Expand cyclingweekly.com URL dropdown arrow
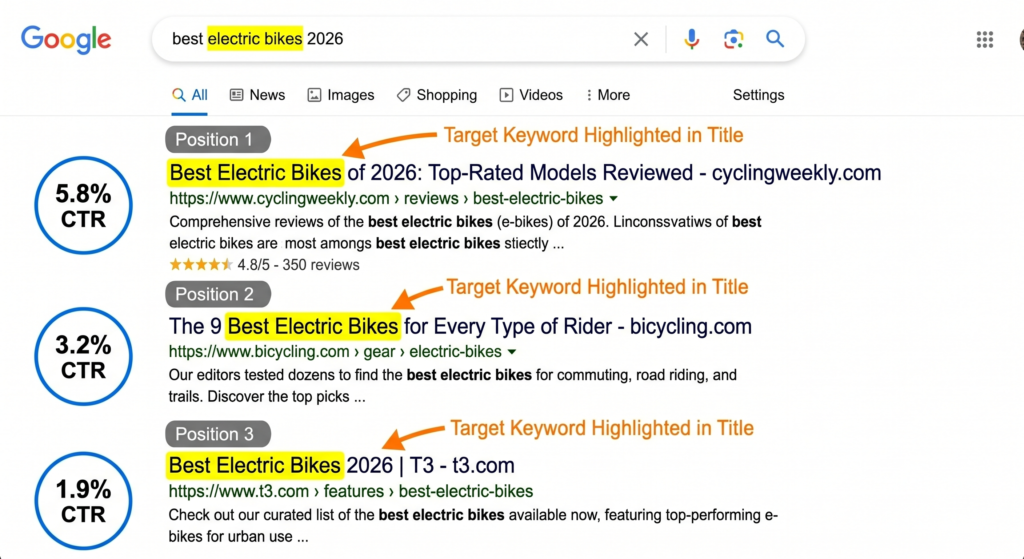 pos(613,198)
